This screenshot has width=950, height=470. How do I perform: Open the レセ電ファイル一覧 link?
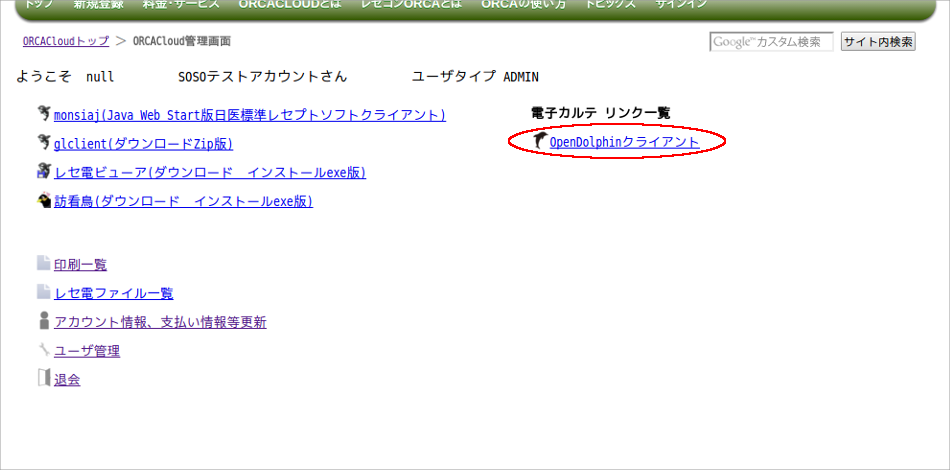(114, 294)
